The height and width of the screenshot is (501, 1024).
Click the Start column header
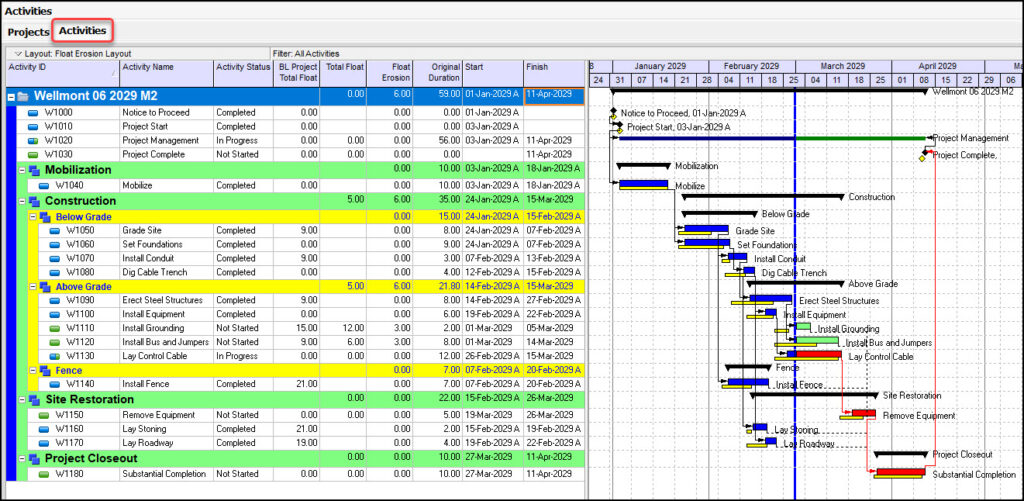pos(493,74)
